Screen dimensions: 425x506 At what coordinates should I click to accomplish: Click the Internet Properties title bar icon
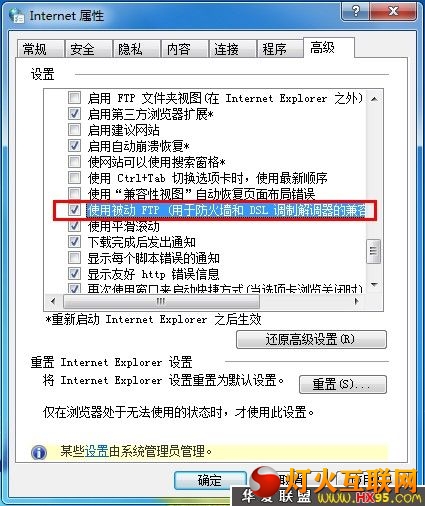[x=17, y=16]
